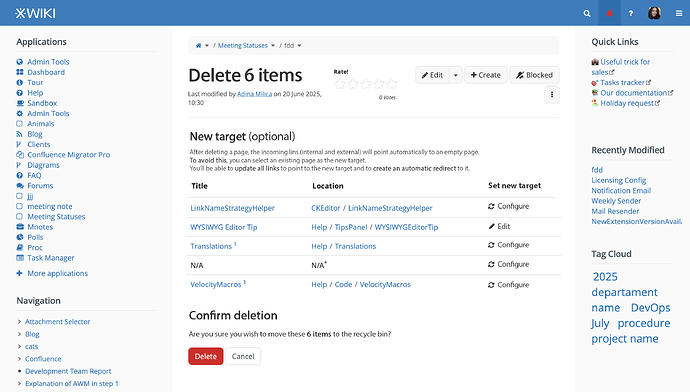Configure new target for LinkNameStrategyHelper

coord(508,206)
